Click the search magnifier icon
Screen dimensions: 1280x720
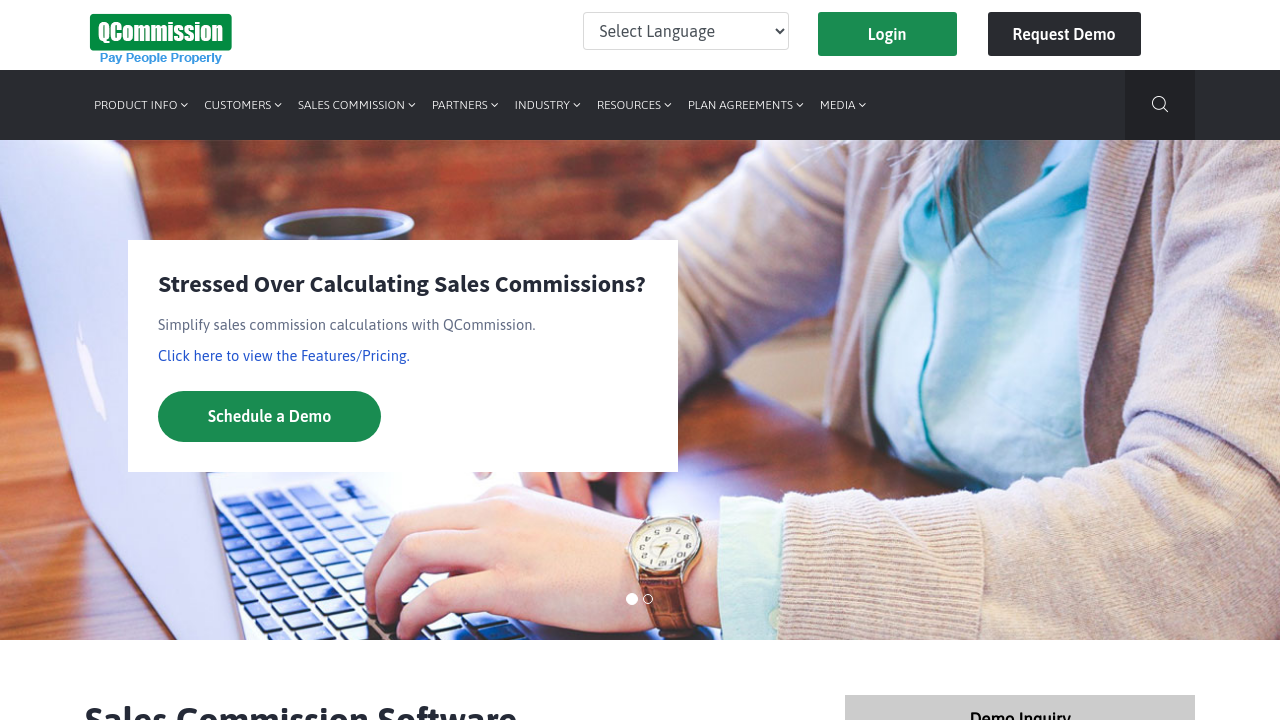[1160, 104]
